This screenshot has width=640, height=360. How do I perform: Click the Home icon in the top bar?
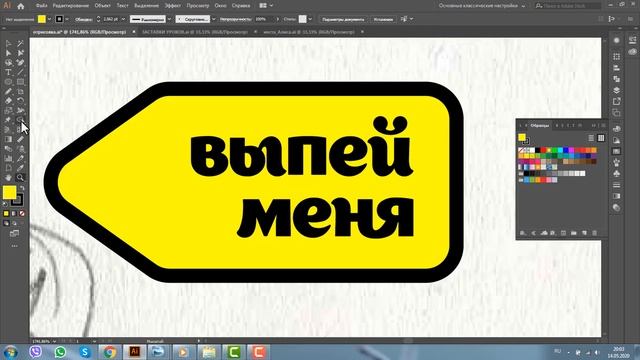pos(20,6)
